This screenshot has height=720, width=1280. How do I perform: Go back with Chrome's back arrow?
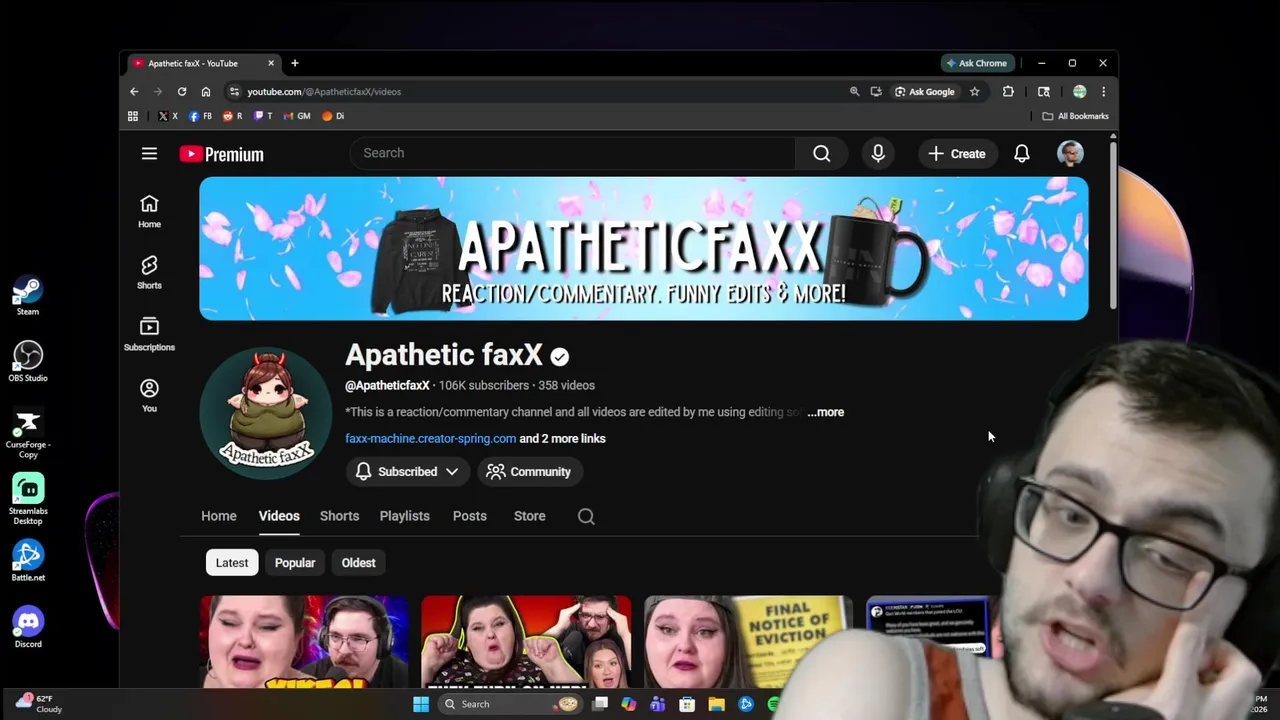click(x=134, y=91)
